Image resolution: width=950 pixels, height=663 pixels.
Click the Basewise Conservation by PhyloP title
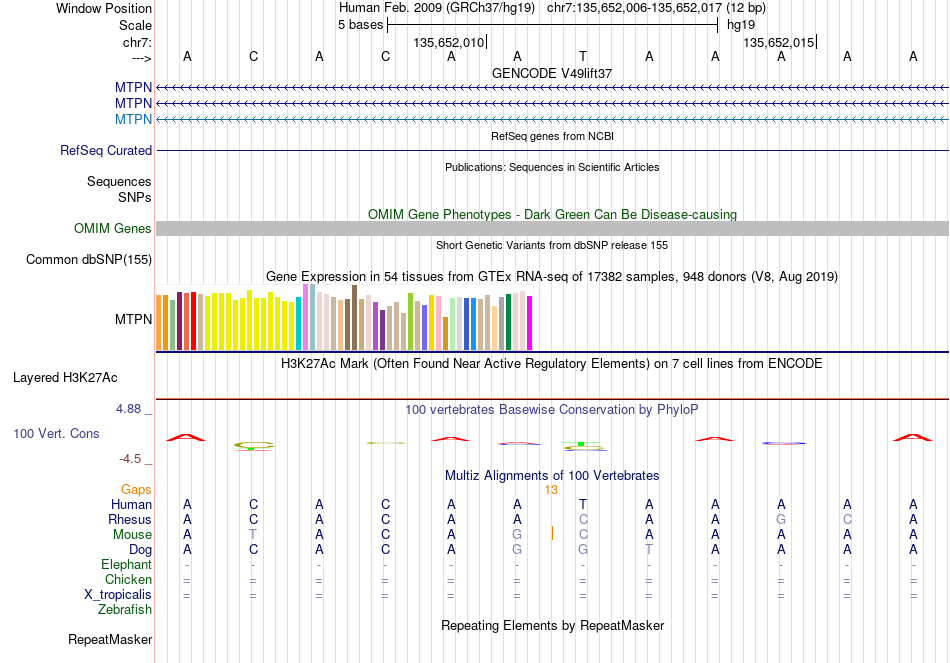552,410
